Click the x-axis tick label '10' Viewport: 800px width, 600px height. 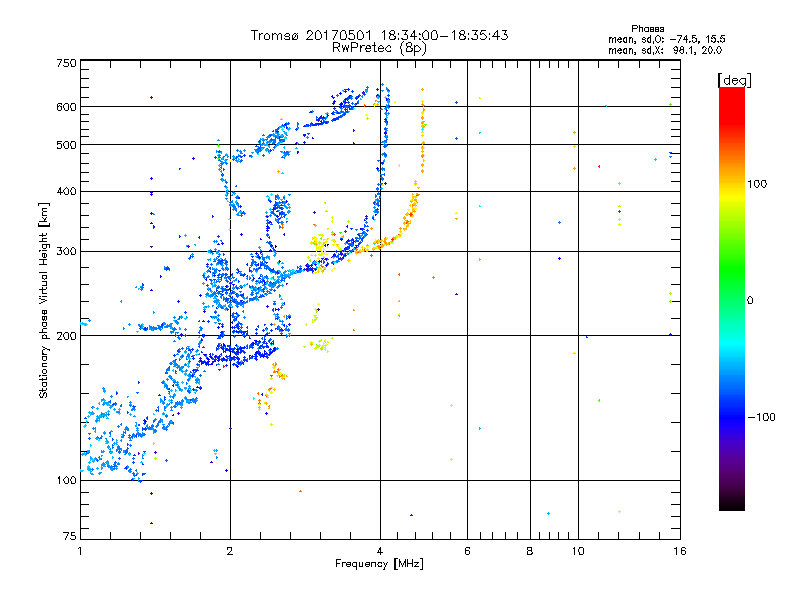(x=578, y=551)
